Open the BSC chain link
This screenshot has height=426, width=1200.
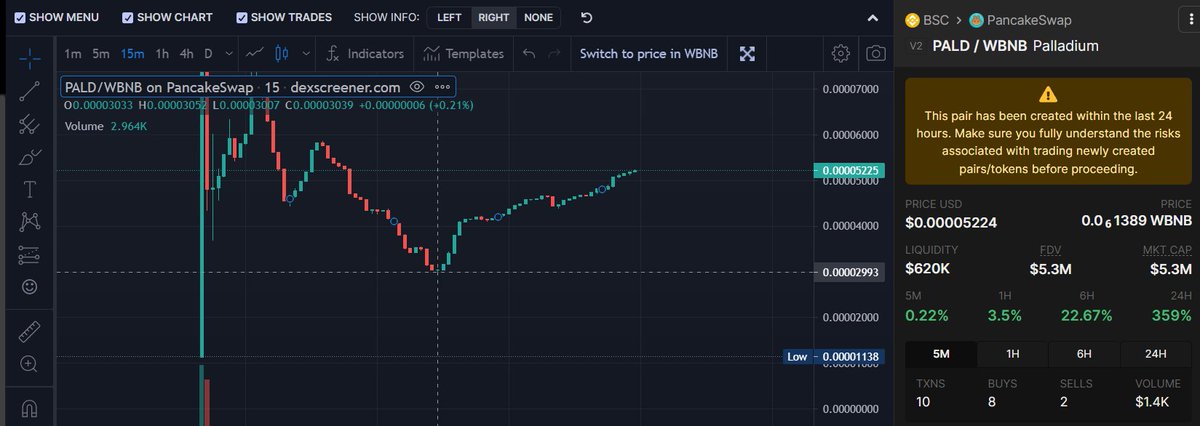coord(936,19)
